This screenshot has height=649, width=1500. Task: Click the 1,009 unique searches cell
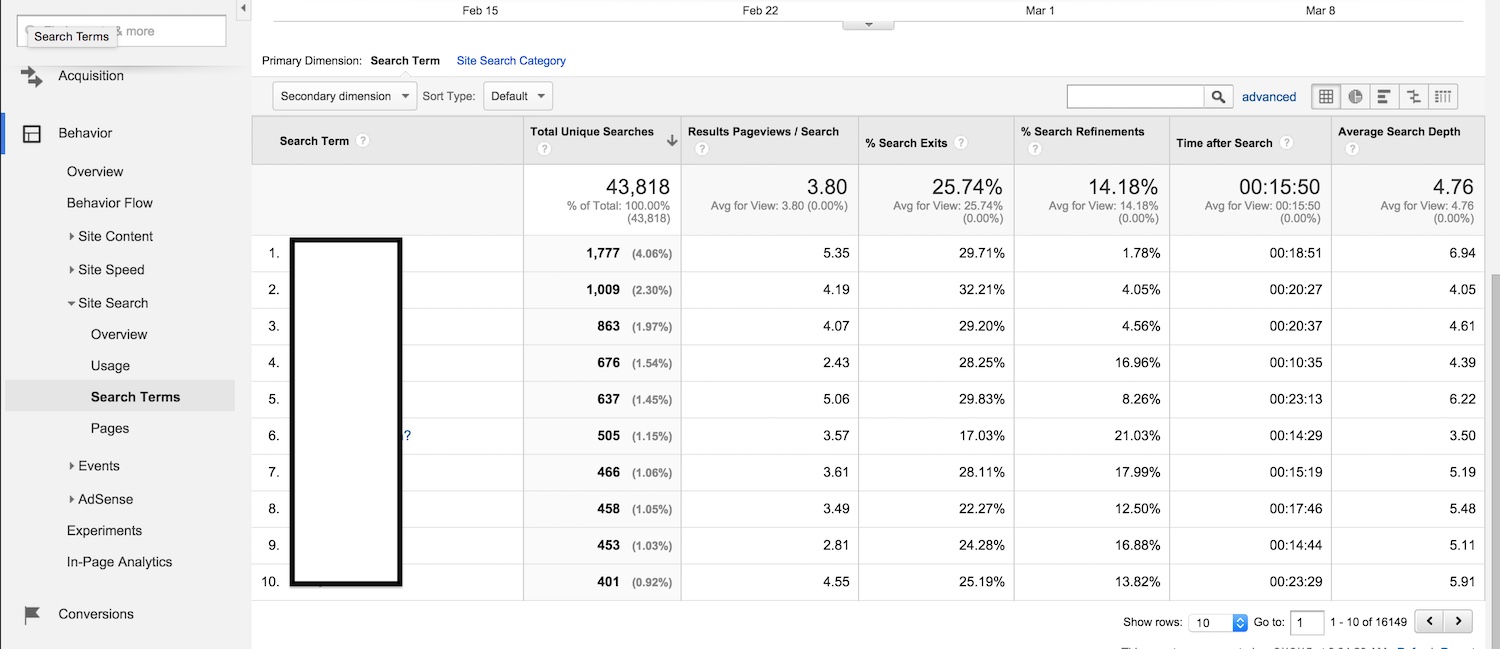pos(603,290)
